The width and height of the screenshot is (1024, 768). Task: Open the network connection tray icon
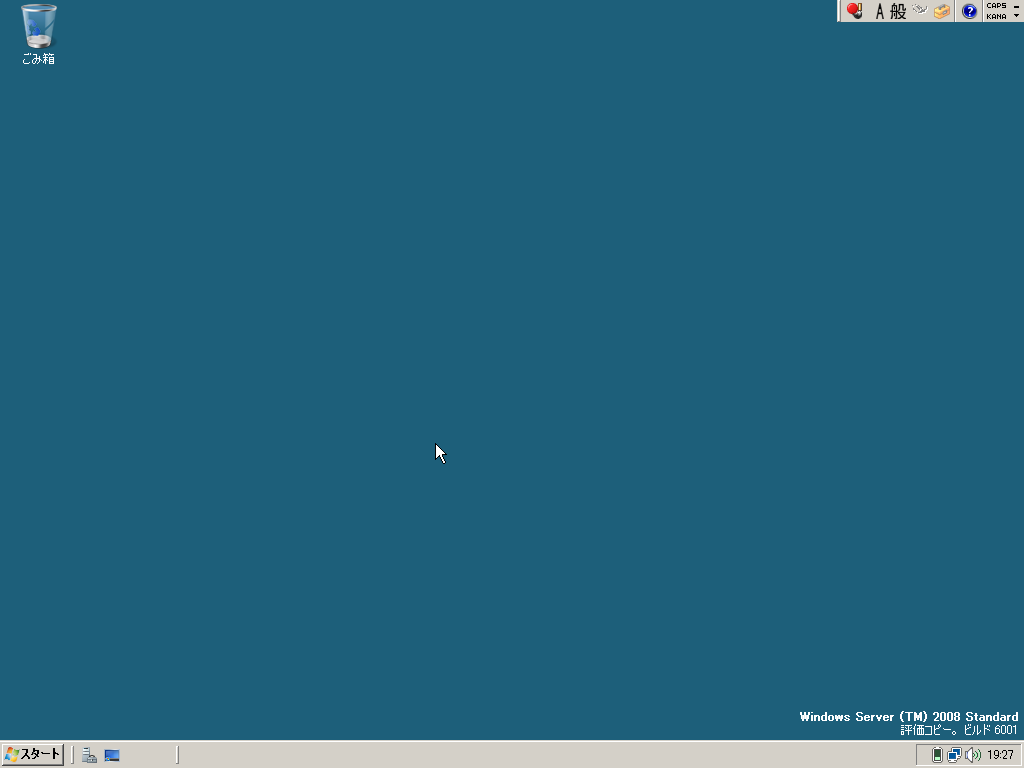point(954,755)
